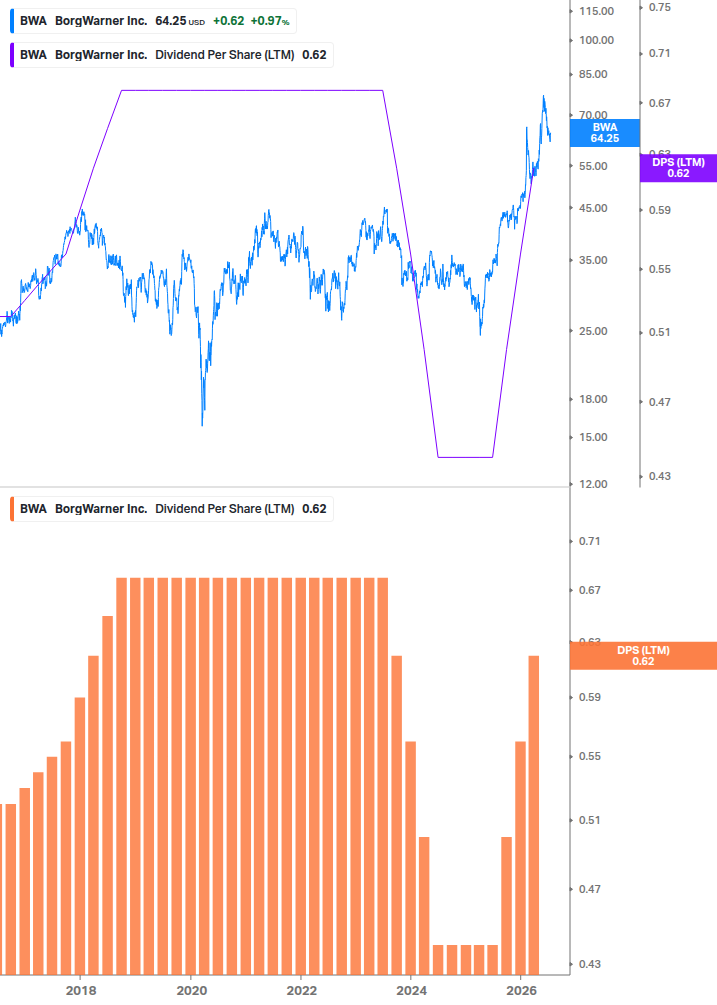The height and width of the screenshot is (1005, 717).
Task: Click the 2018 label on the time axis
Action: pos(81,991)
